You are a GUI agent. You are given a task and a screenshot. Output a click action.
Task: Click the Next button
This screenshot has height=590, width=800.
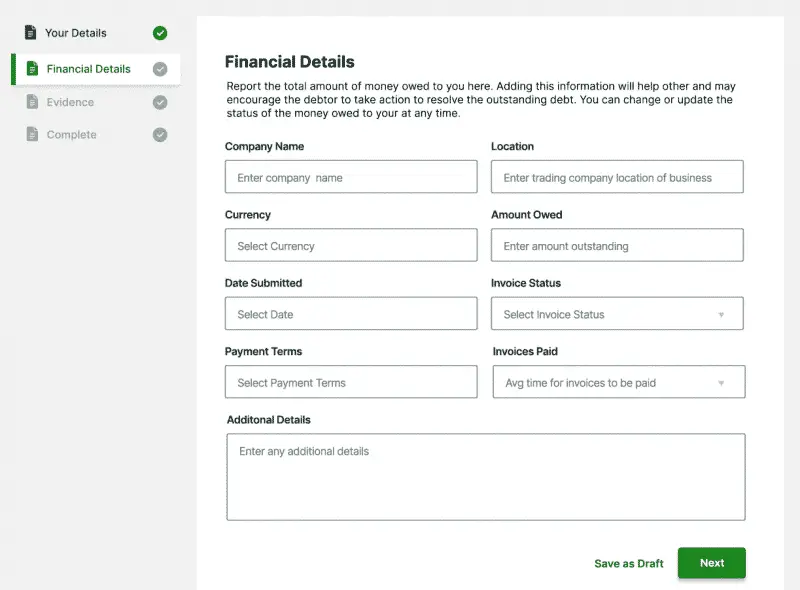(x=711, y=563)
